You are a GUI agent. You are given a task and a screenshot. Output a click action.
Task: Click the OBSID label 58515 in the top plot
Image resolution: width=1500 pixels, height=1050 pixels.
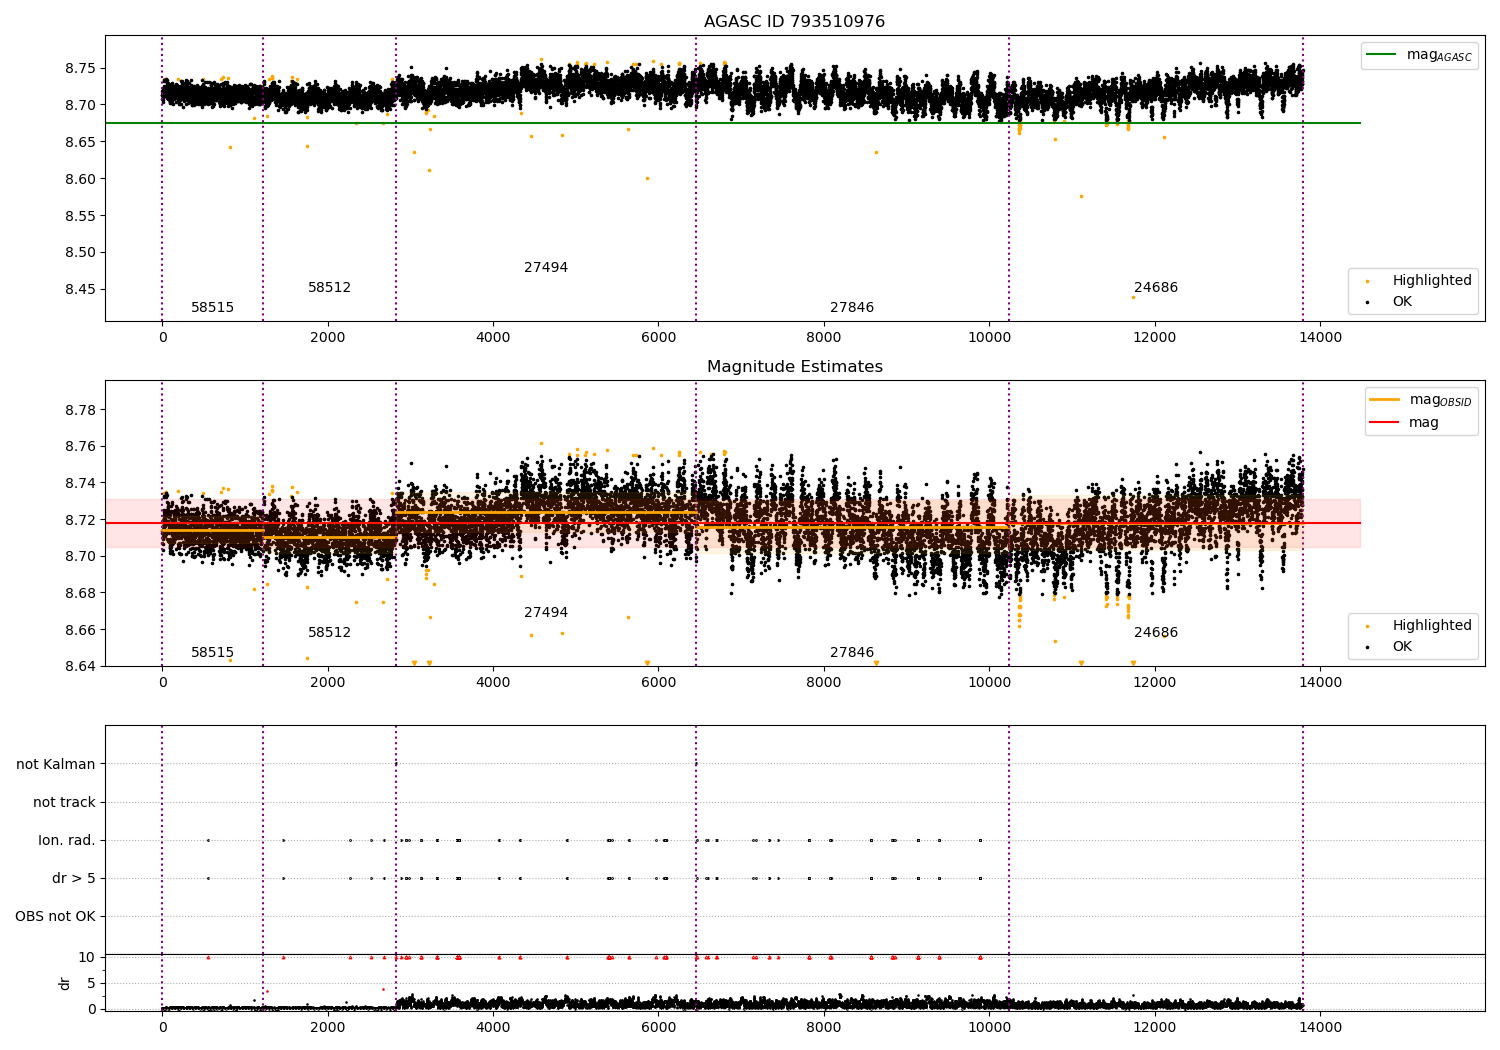click(x=212, y=308)
